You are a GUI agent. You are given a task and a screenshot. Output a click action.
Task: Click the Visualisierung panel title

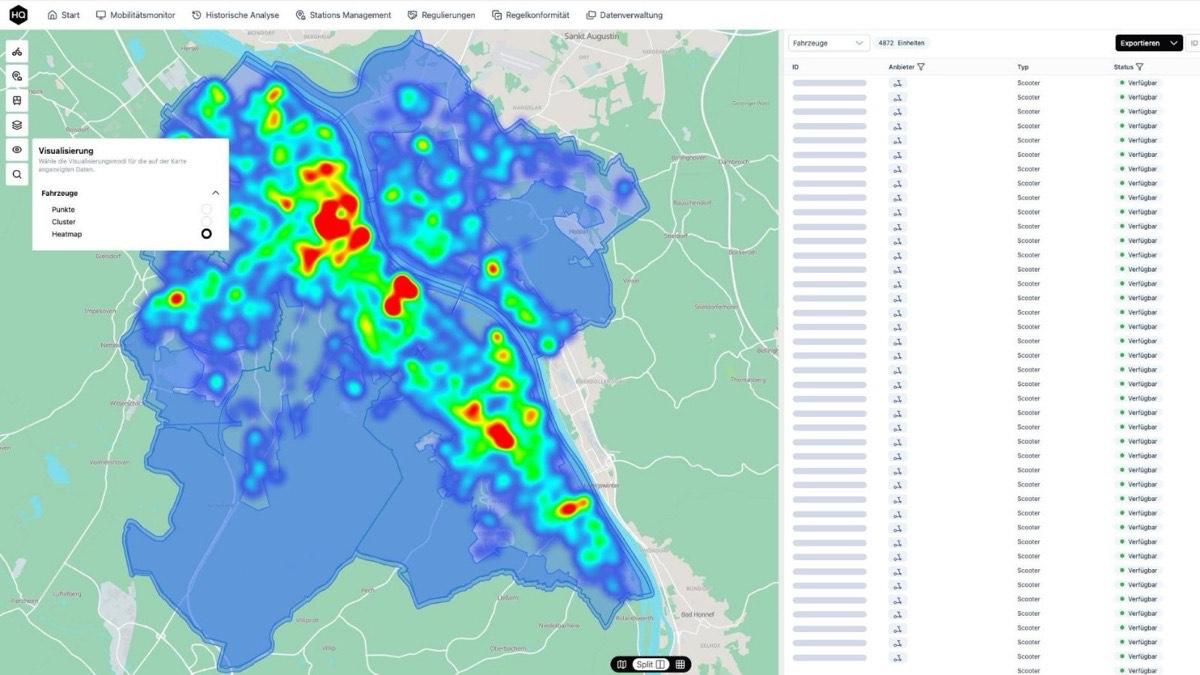(x=66, y=151)
